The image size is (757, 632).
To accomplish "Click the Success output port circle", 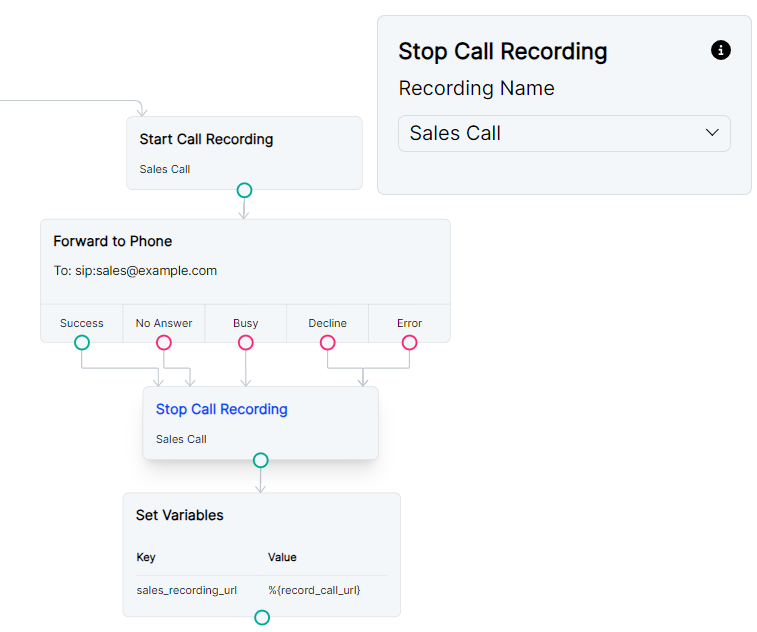I will (x=82, y=342).
